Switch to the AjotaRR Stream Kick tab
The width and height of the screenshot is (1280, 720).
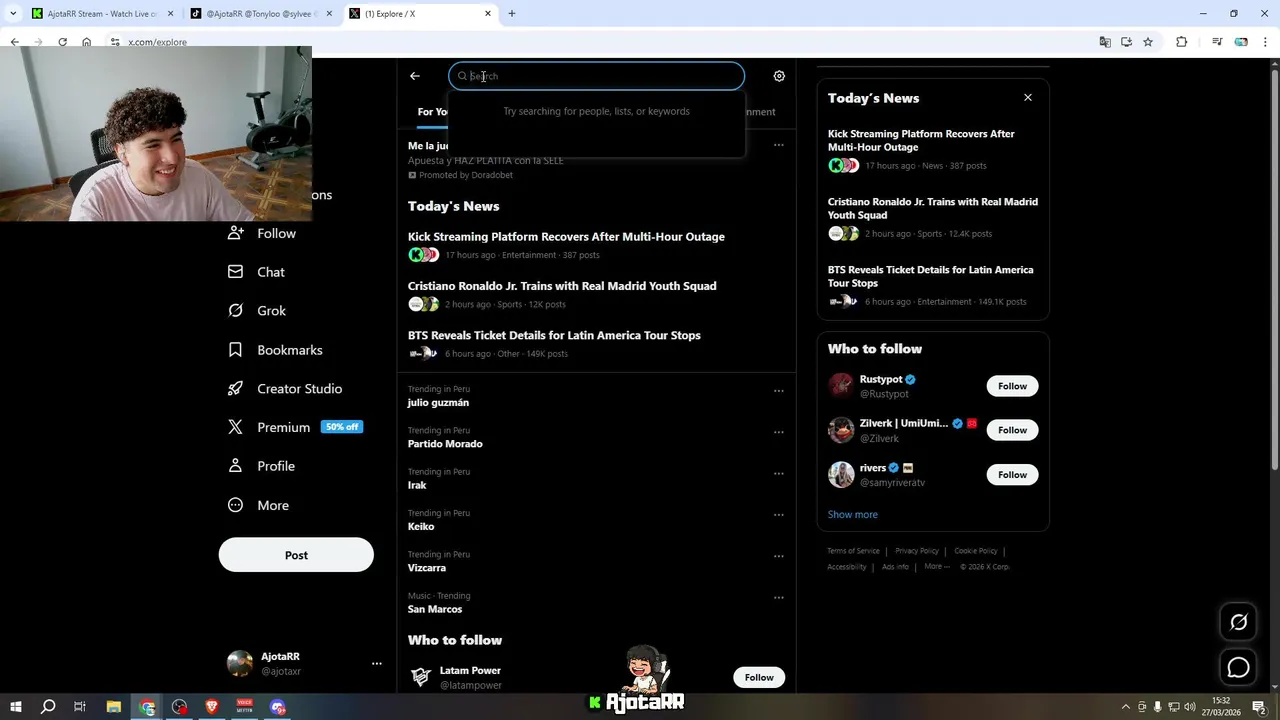coord(103,14)
